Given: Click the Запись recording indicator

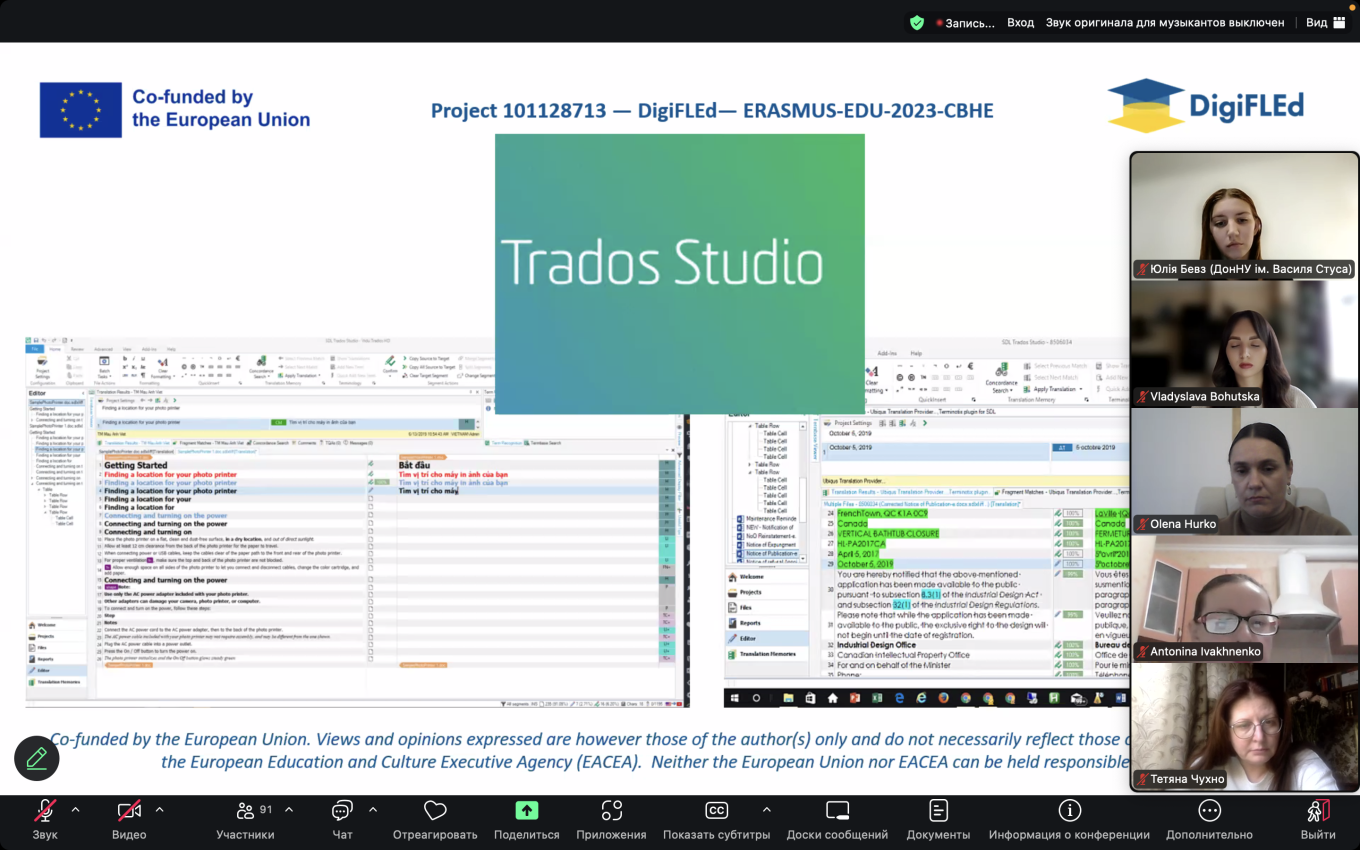Looking at the screenshot, I should (965, 22).
